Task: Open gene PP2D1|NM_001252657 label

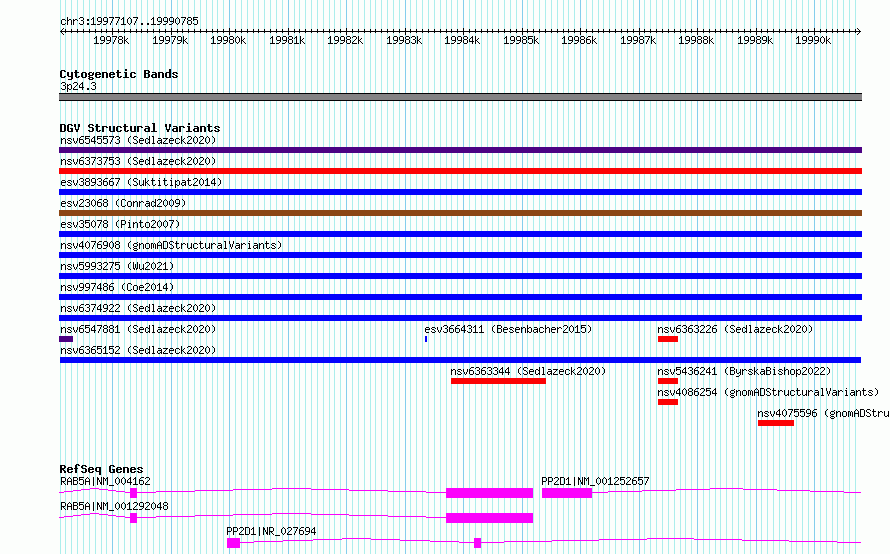Action: 595,481
